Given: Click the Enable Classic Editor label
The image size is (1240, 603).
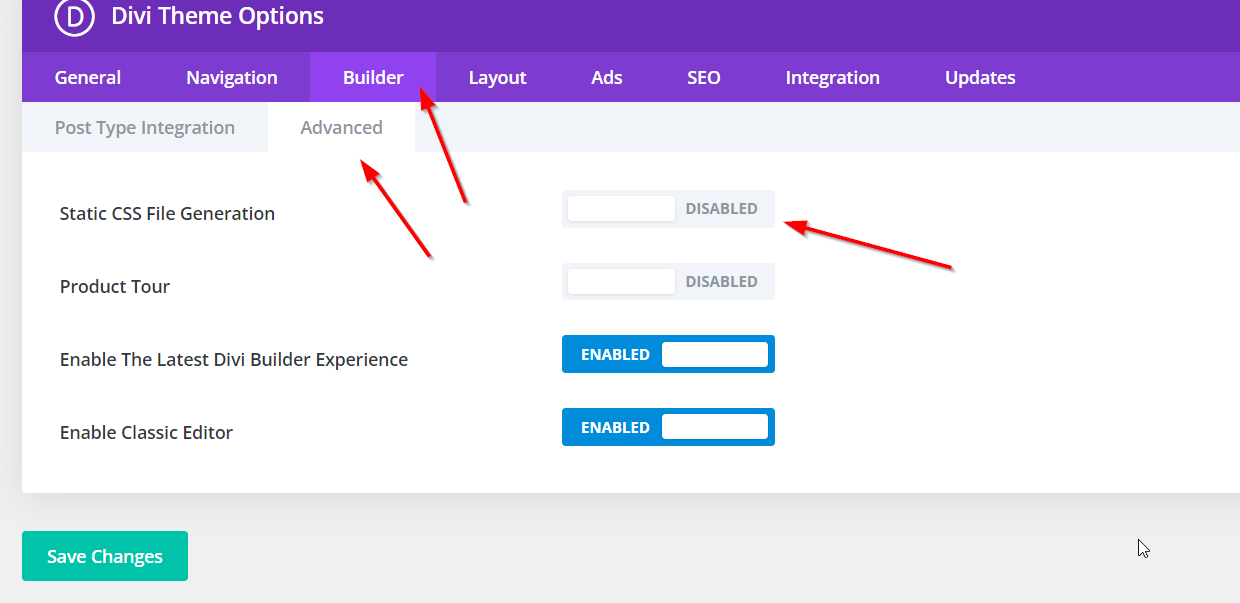Looking at the screenshot, I should click(x=146, y=433).
